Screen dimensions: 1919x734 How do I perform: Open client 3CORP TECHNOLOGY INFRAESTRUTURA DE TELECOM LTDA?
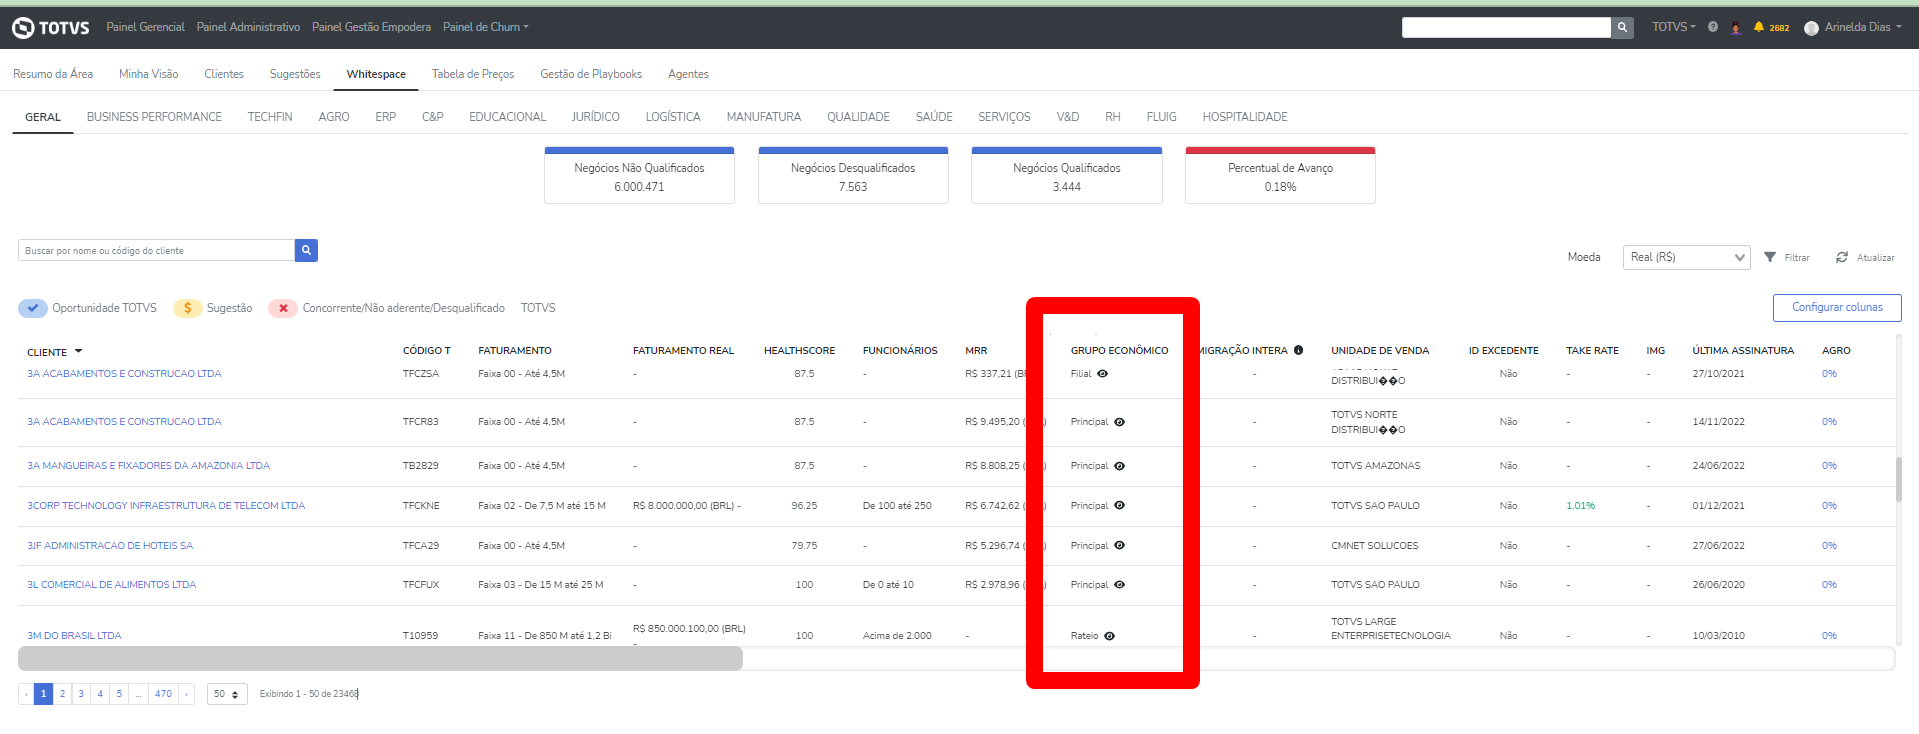click(x=166, y=506)
